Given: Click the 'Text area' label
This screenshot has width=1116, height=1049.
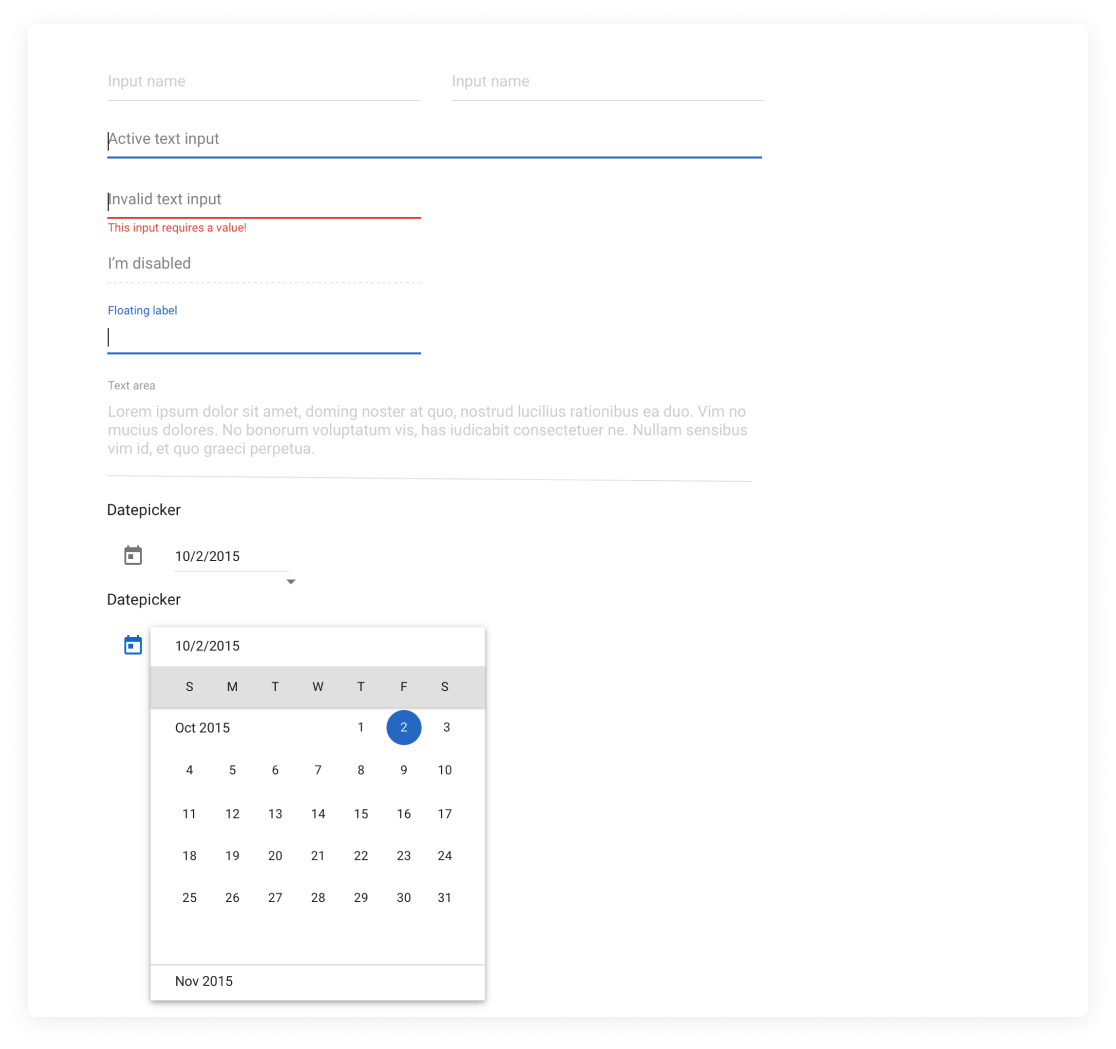Looking at the screenshot, I should coord(132,386).
